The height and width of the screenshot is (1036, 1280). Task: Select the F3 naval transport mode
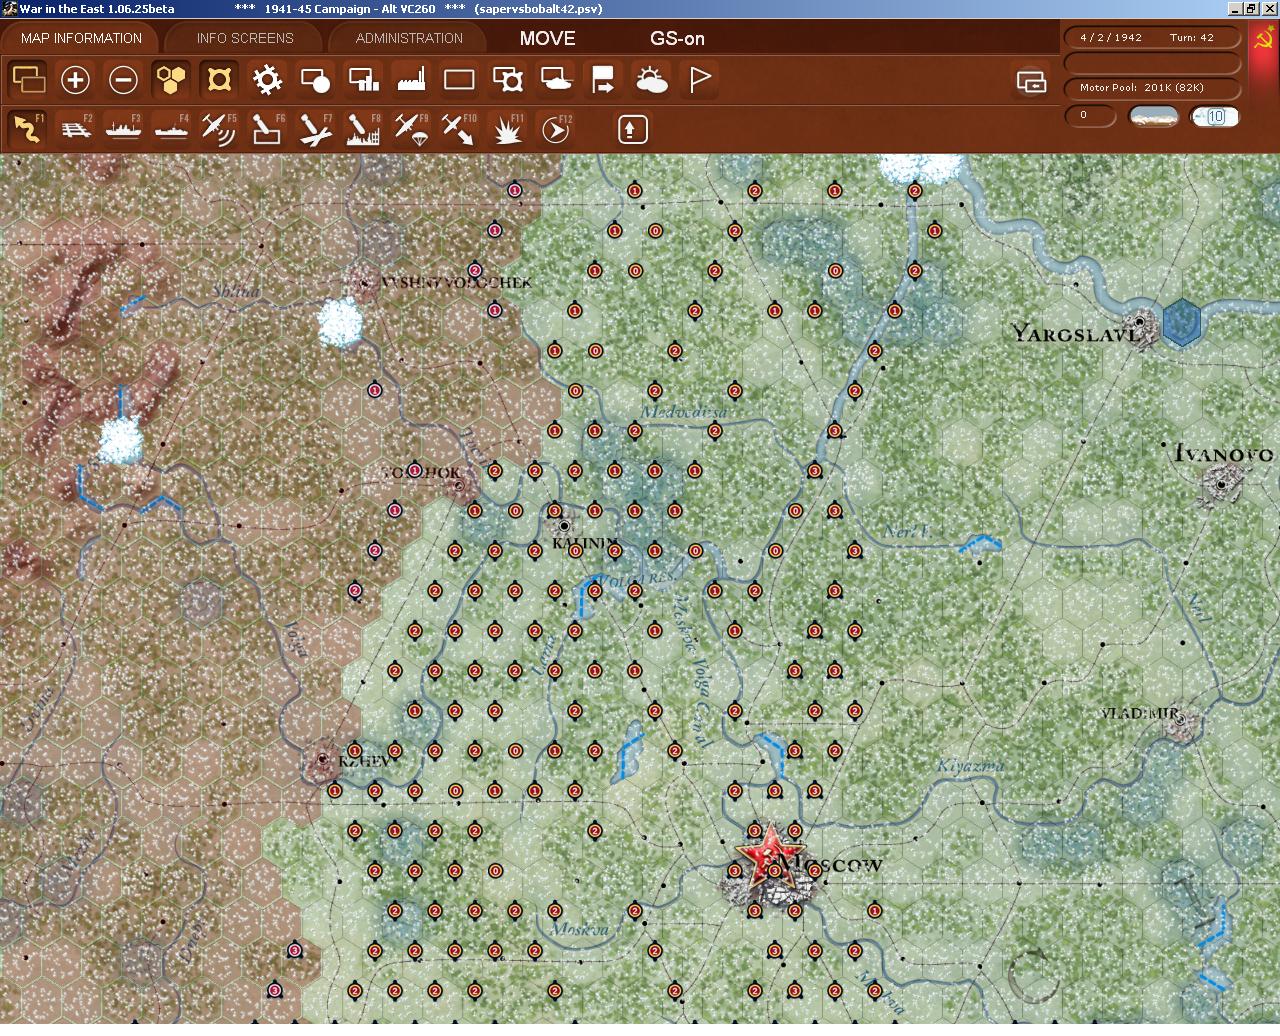pyautogui.click(x=123, y=129)
